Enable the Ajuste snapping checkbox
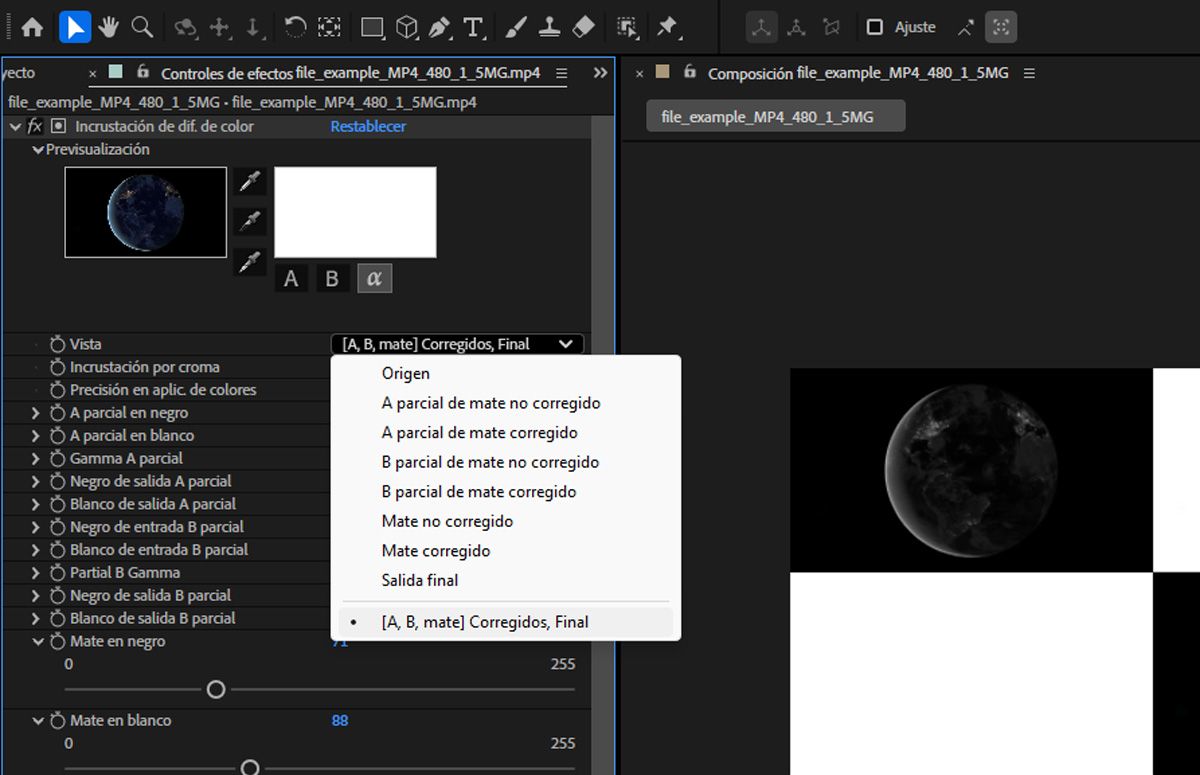1200x775 pixels. [x=875, y=27]
